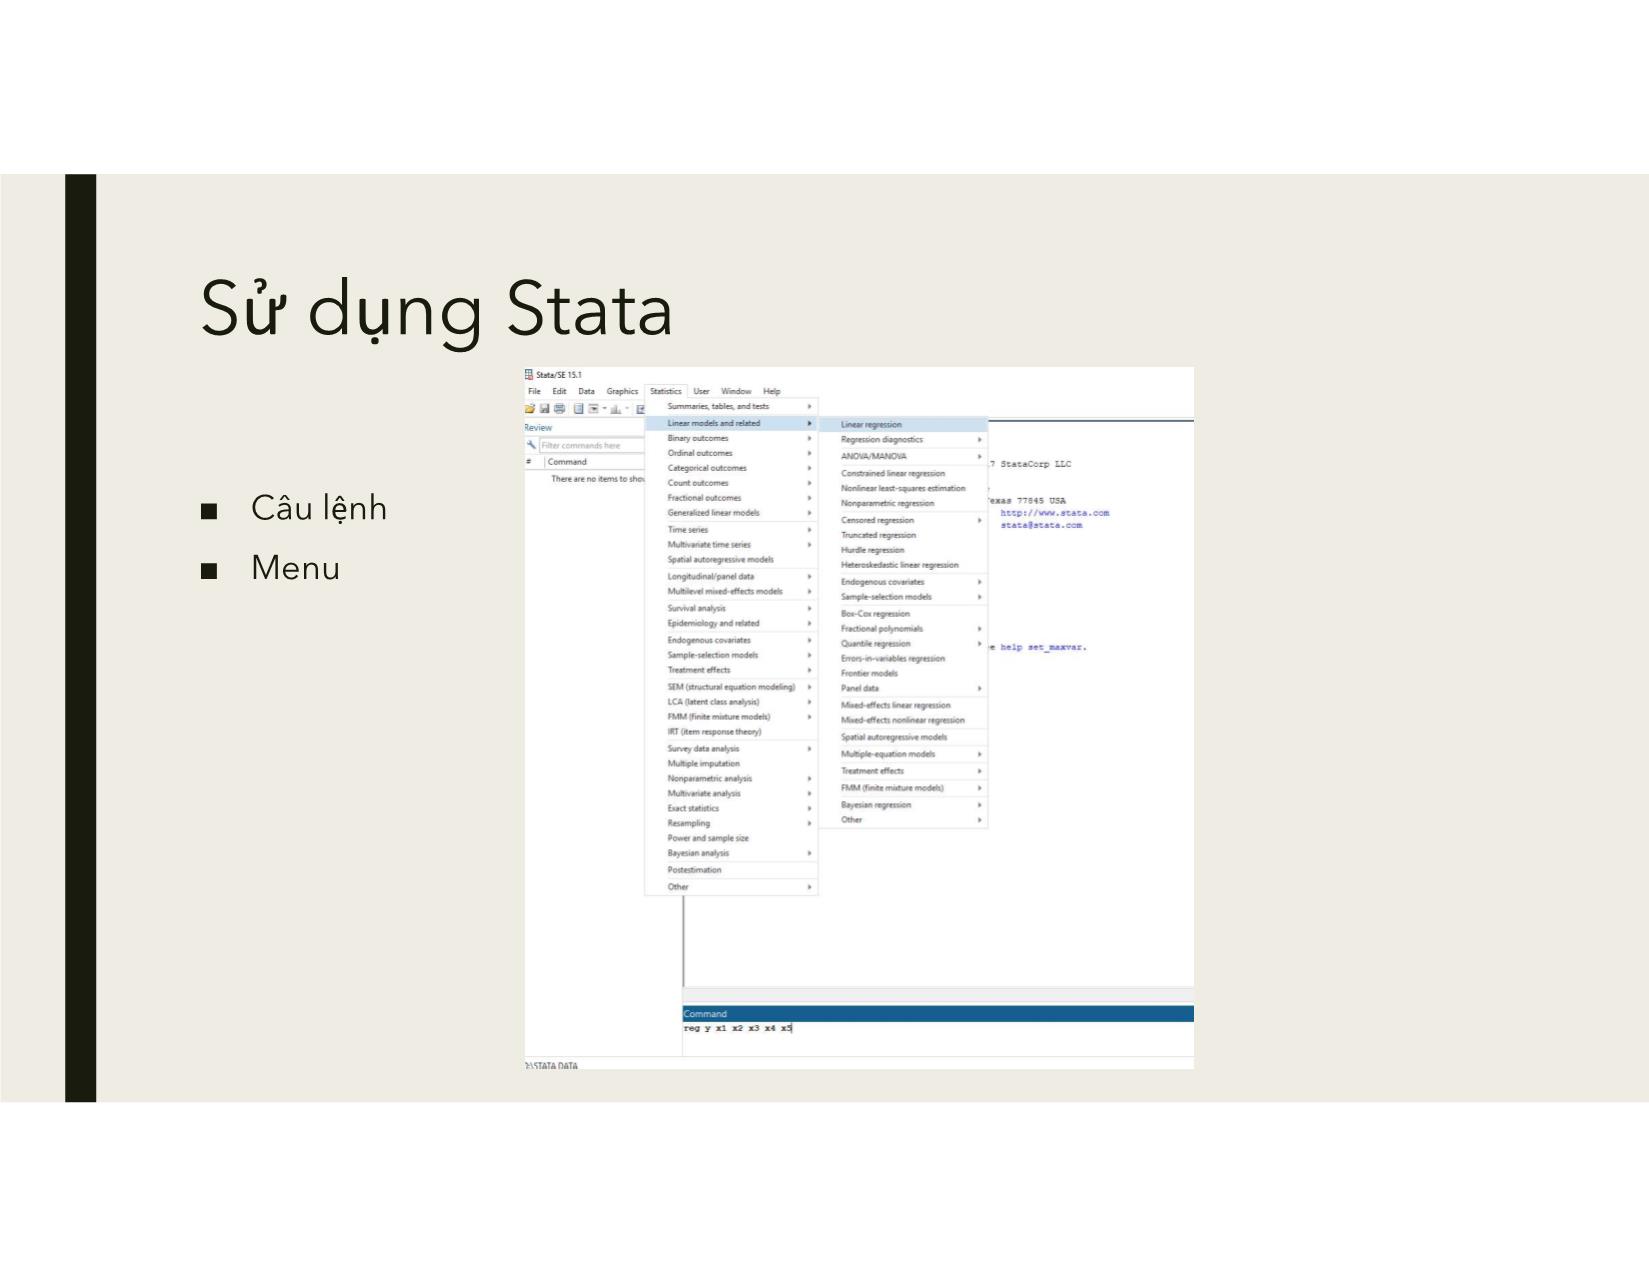
Task: Click the Save toolbar icon
Action: pos(544,408)
